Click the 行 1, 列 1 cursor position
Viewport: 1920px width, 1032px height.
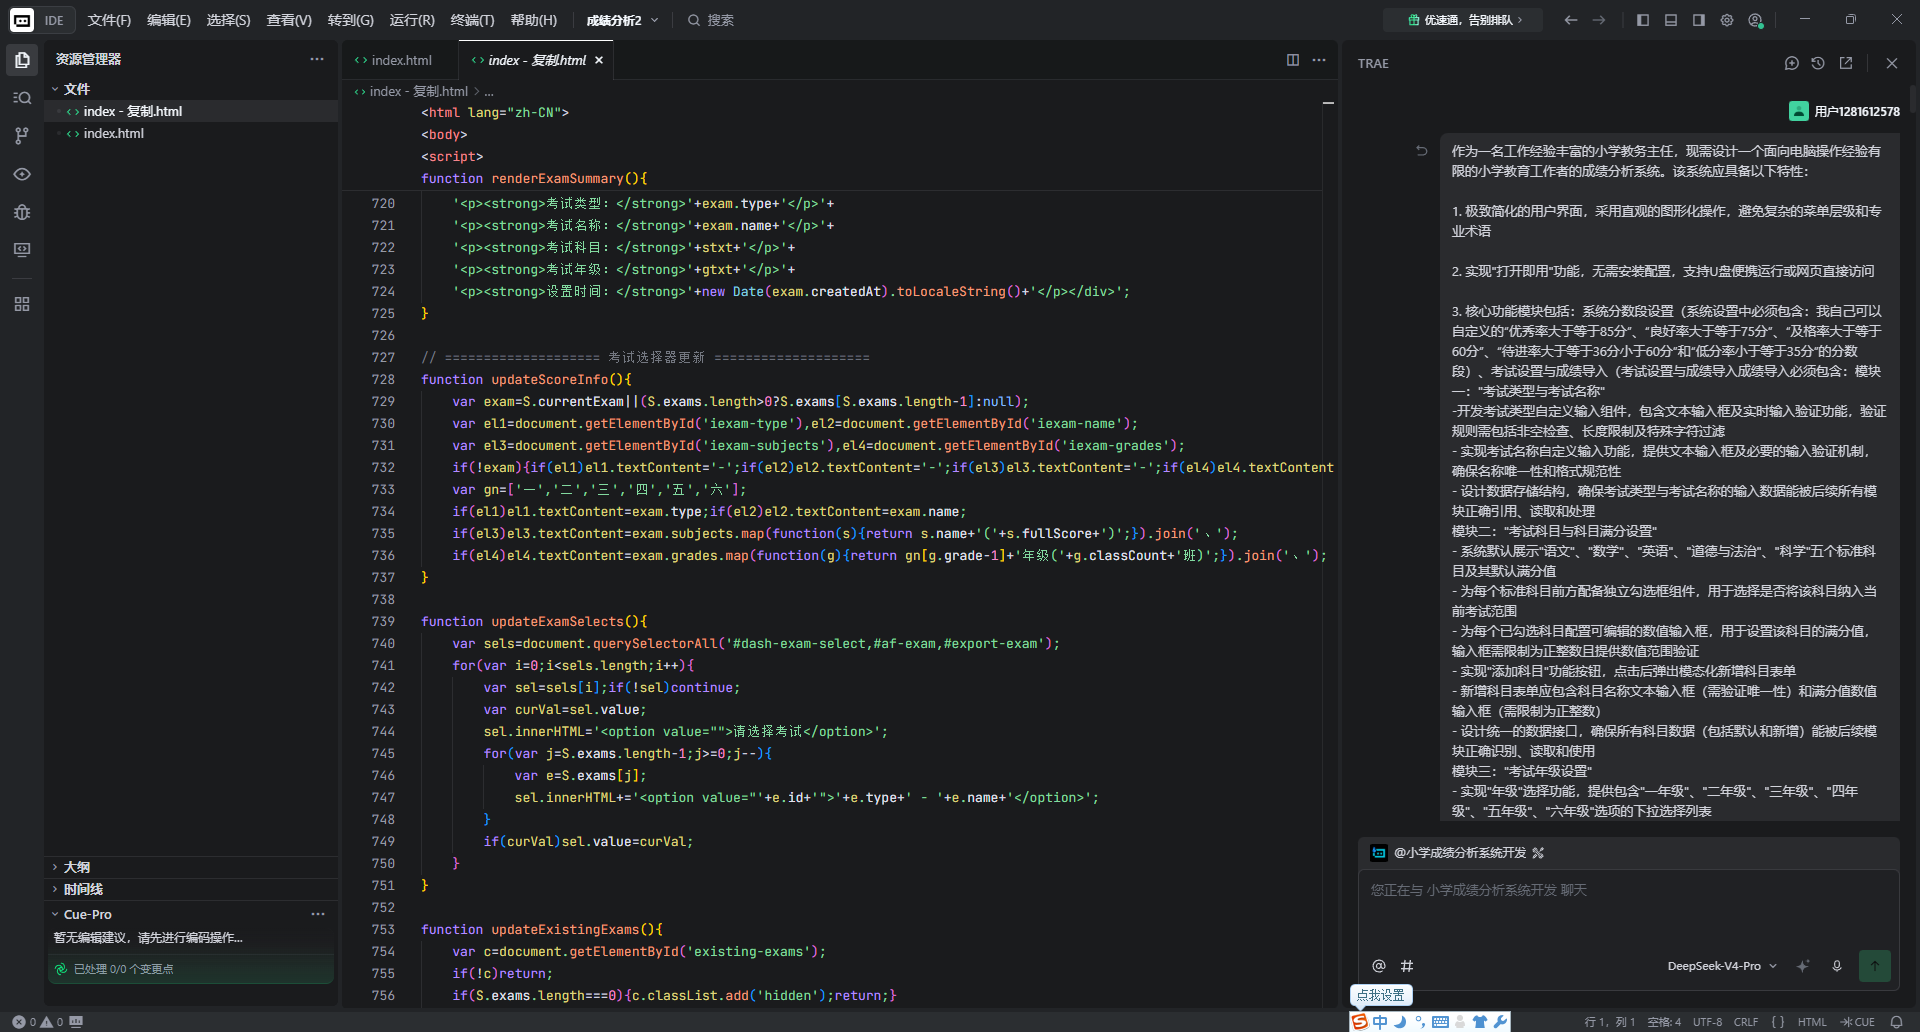(1610, 1022)
